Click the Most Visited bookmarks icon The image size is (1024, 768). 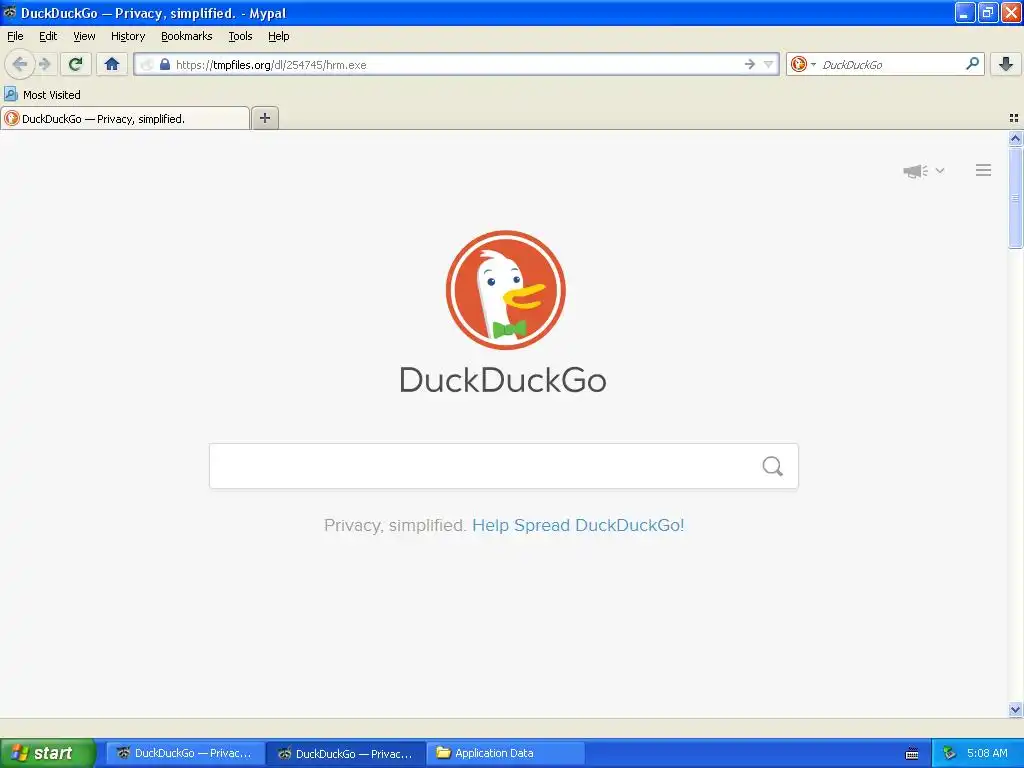10,94
